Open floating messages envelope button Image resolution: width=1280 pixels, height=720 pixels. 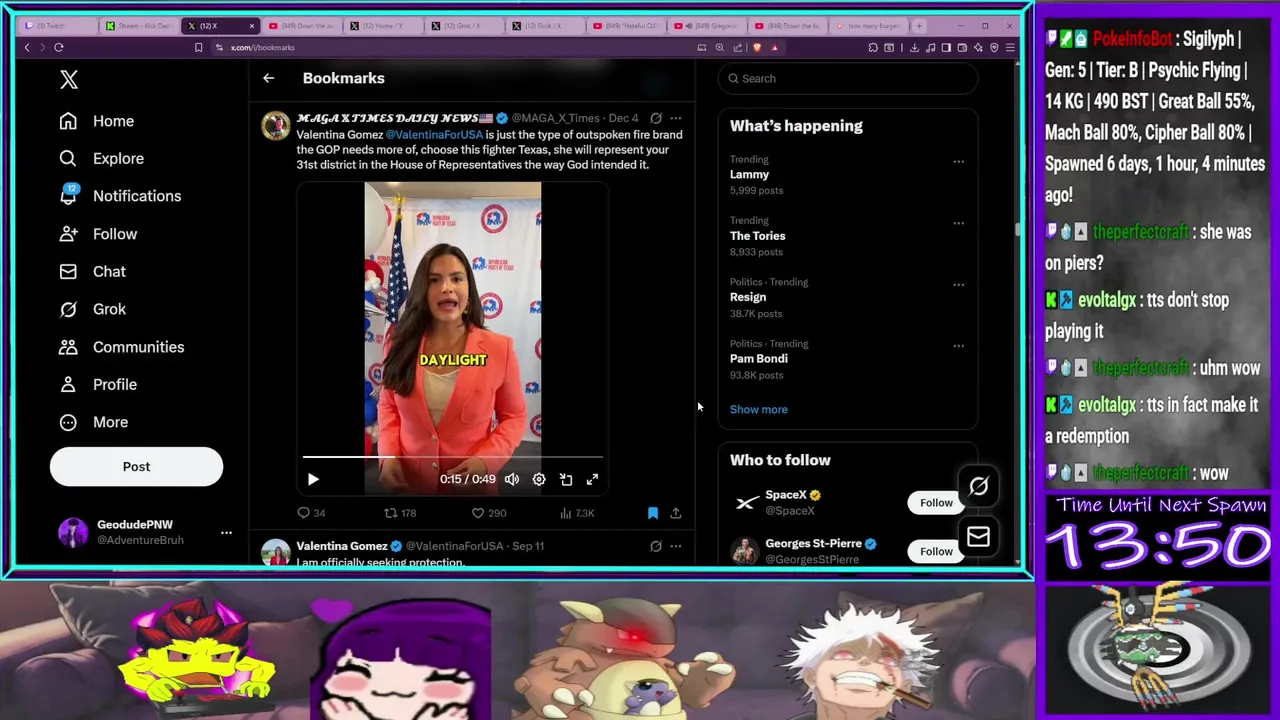tap(978, 538)
